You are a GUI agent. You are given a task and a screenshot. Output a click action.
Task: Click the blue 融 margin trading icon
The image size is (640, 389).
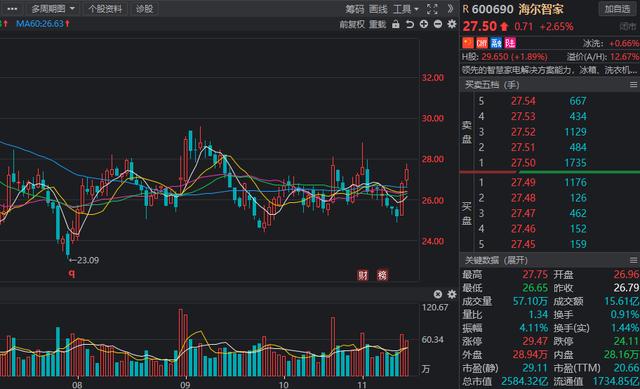pyautogui.click(x=496, y=43)
